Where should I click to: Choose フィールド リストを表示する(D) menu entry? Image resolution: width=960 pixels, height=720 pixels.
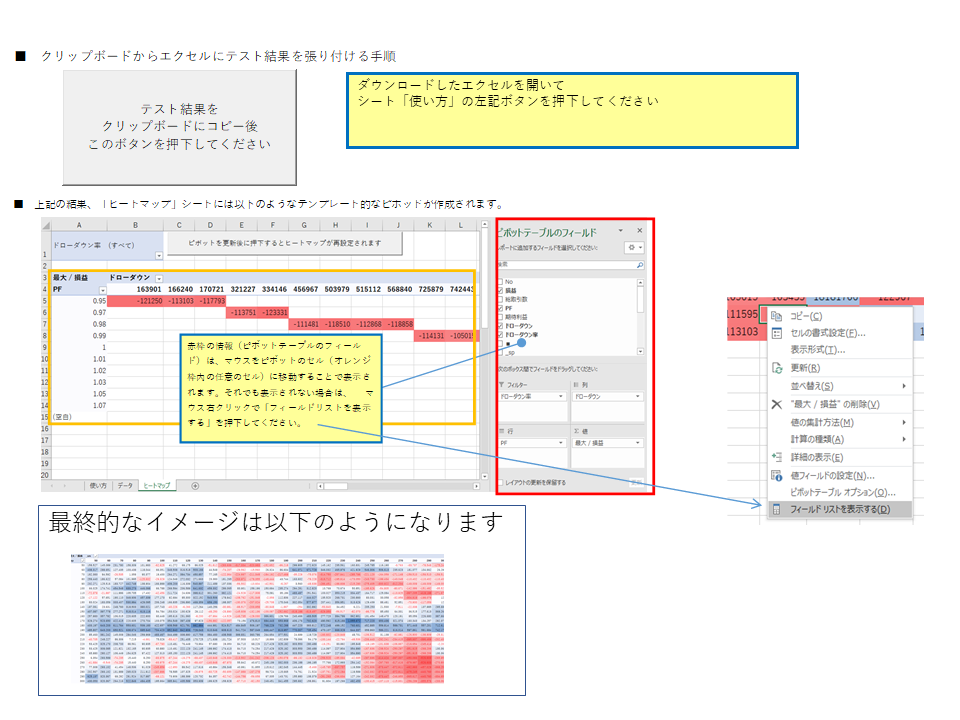(x=840, y=509)
